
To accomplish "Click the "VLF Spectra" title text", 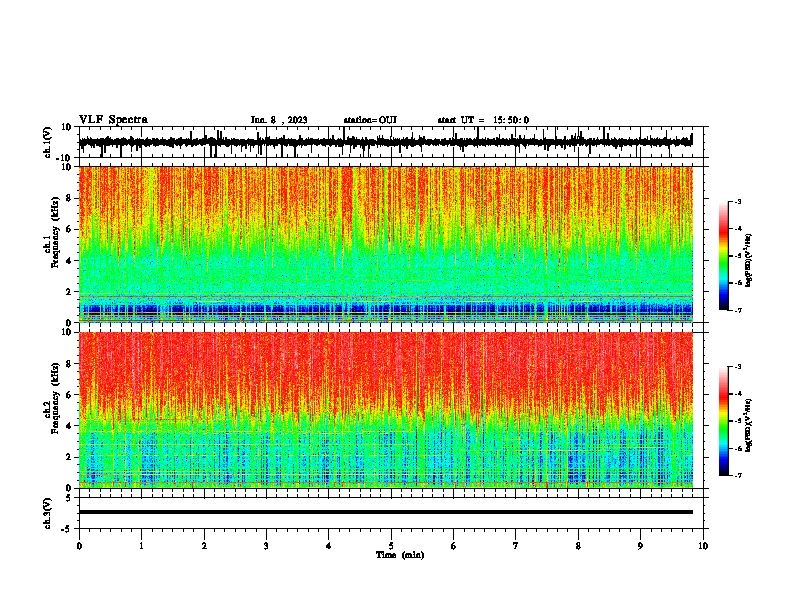I will tap(113, 120).
